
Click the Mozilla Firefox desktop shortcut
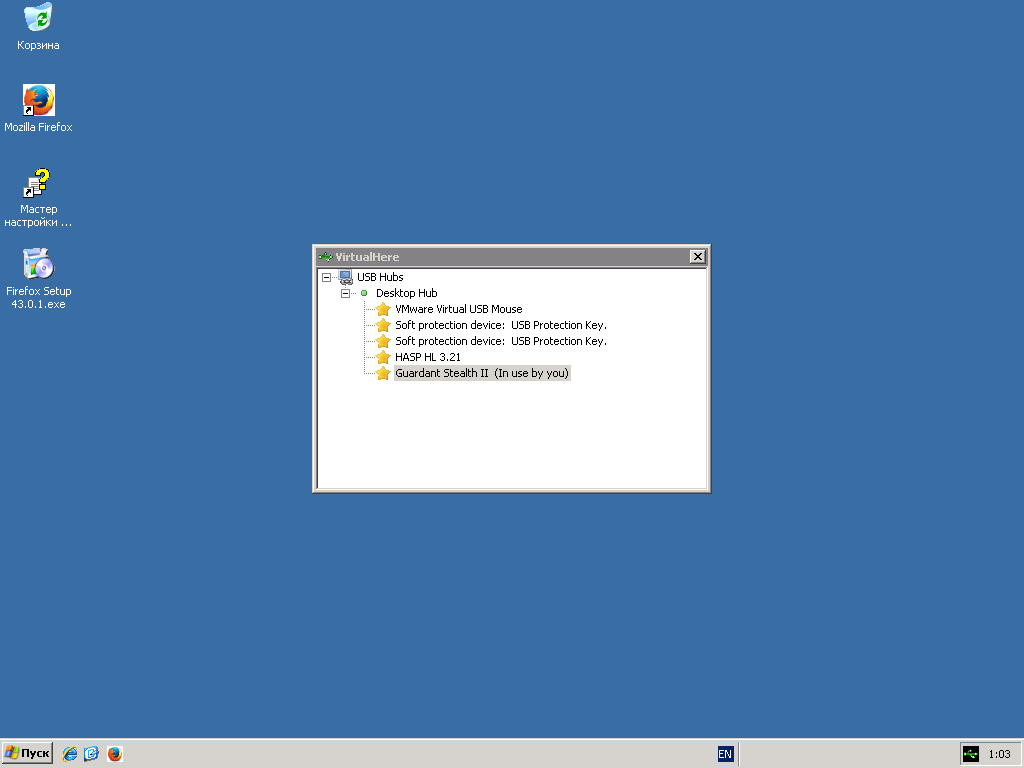tap(38, 100)
